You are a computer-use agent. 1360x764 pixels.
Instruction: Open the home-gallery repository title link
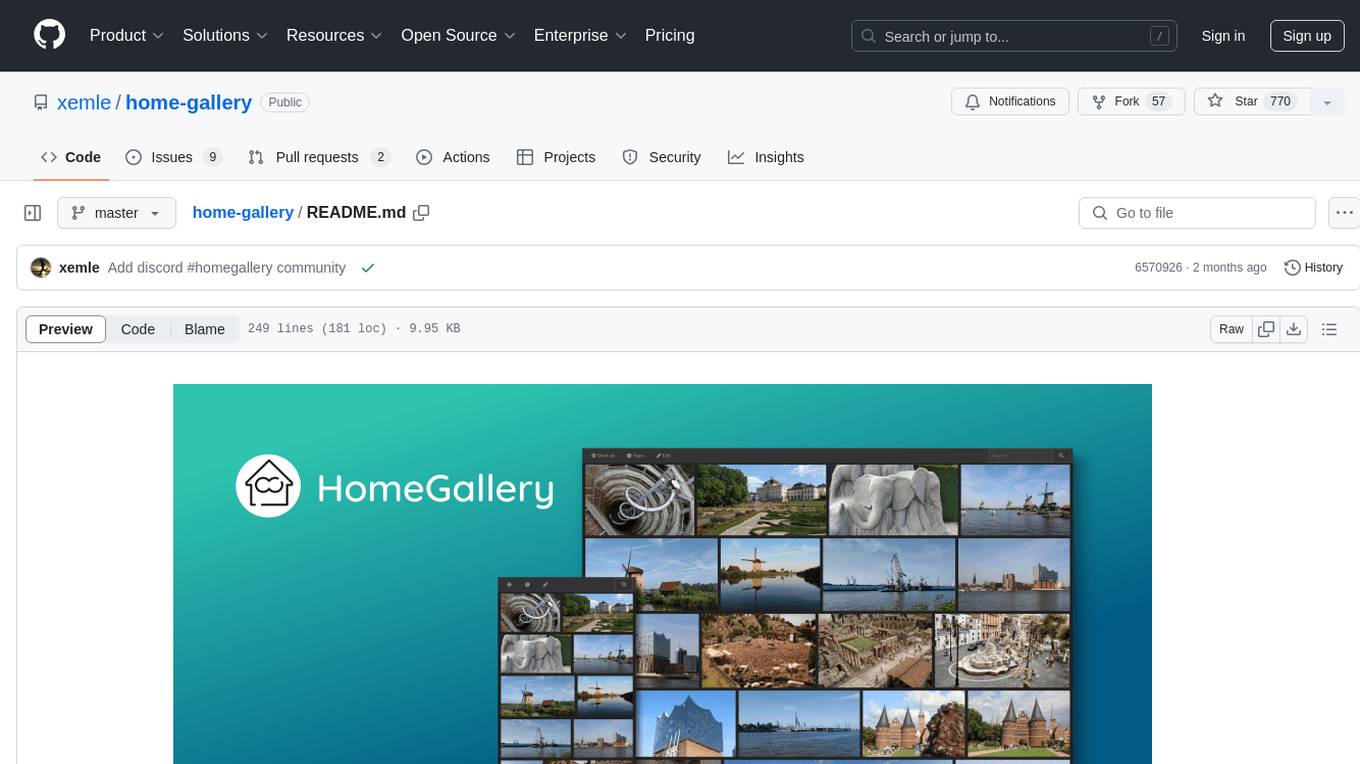(189, 102)
